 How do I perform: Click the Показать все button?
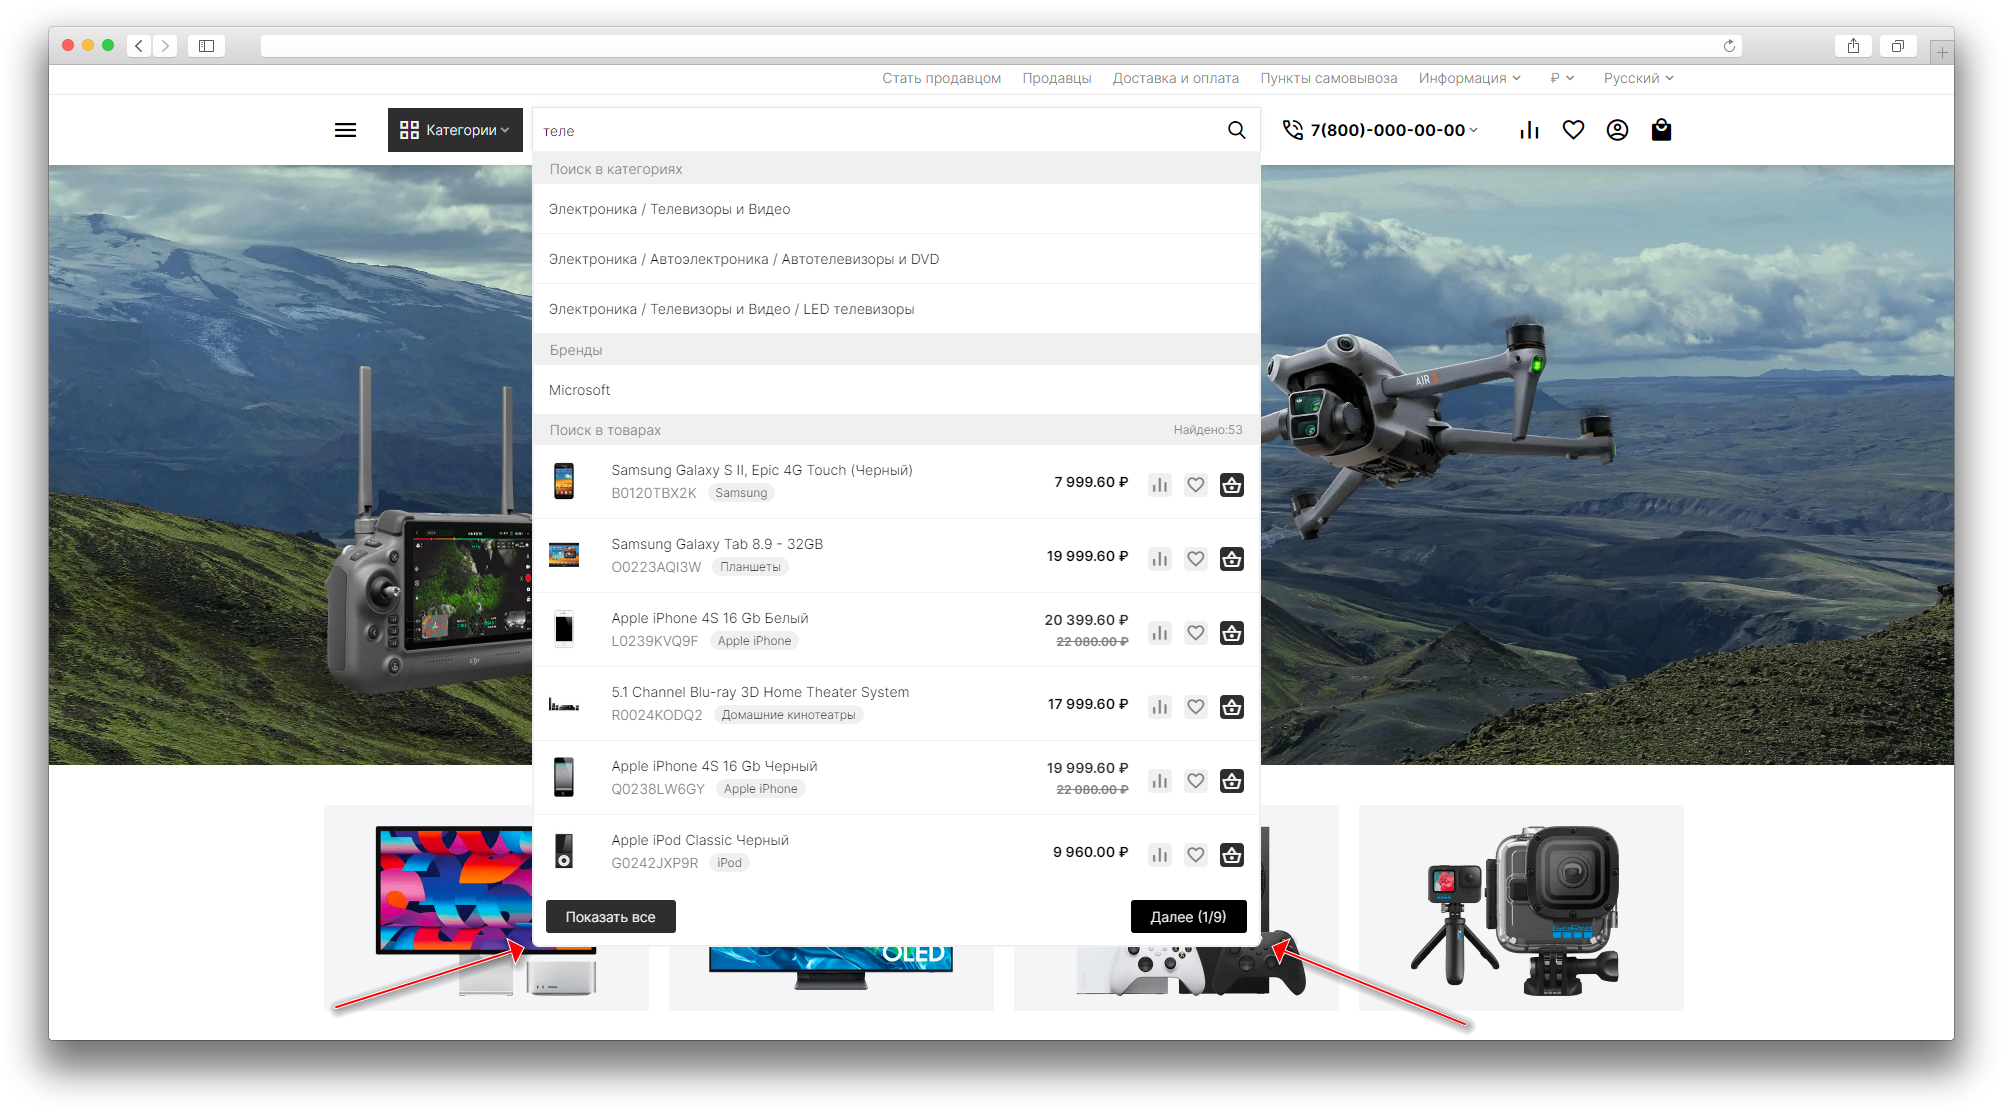tap(610, 917)
